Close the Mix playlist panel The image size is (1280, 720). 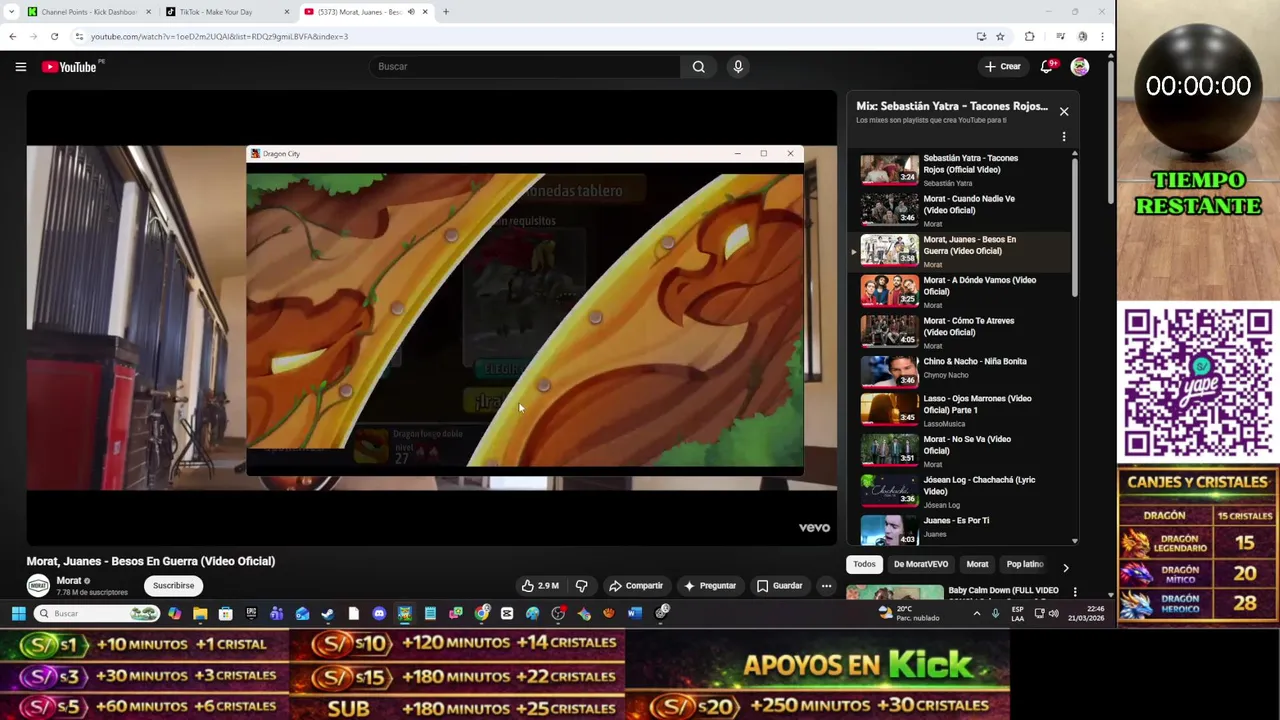pyautogui.click(x=1064, y=111)
